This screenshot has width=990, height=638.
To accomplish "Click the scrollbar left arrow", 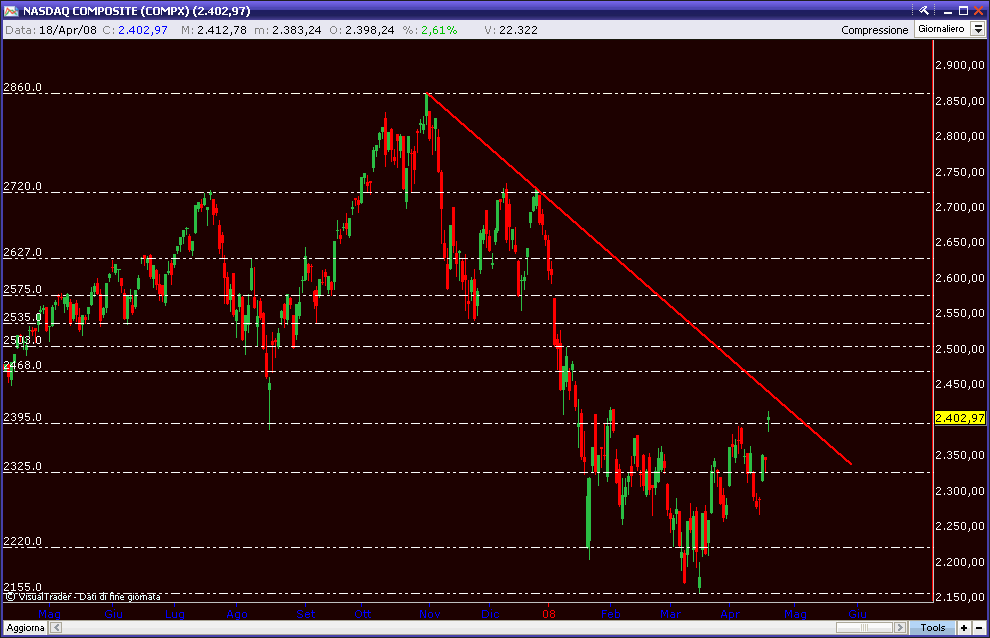I will [56, 627].
